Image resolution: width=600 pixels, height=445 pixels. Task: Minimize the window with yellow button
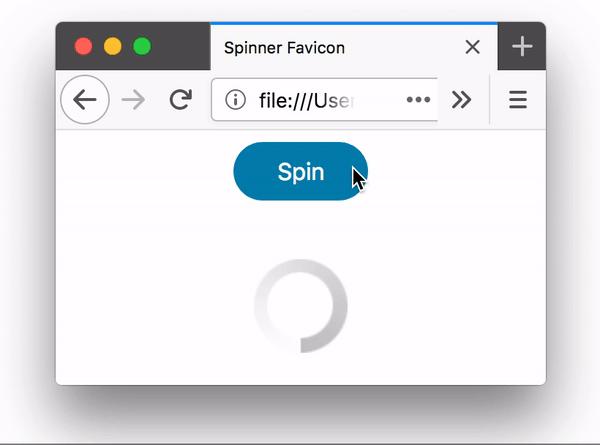tap(112, 47)
